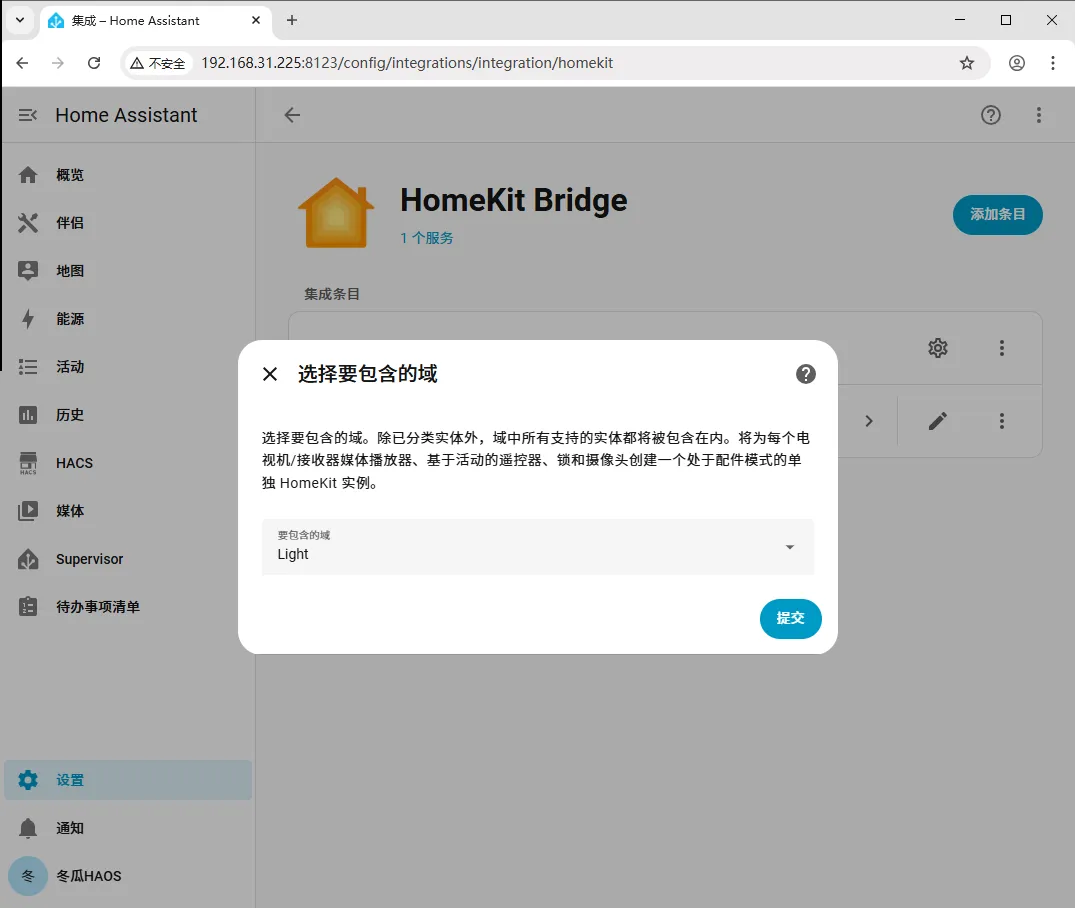
Task: Open a new browser tab
Action: pos(291,21)
